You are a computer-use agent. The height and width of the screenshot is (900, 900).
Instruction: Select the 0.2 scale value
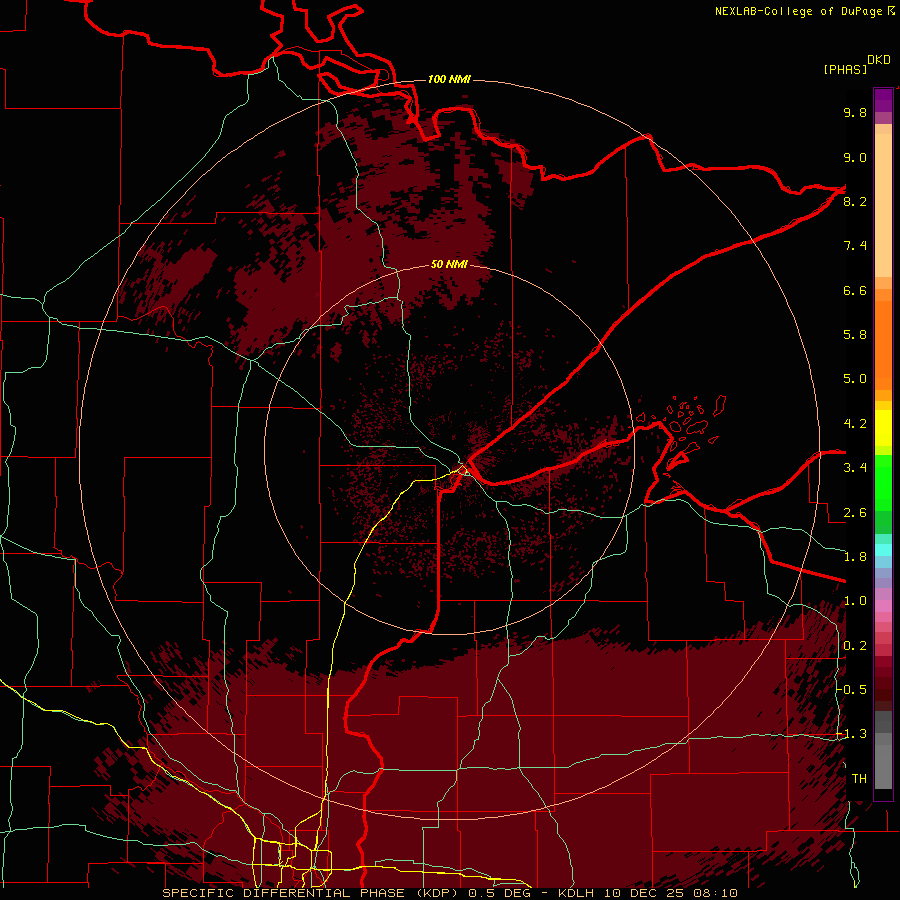(x=855, y=645)
